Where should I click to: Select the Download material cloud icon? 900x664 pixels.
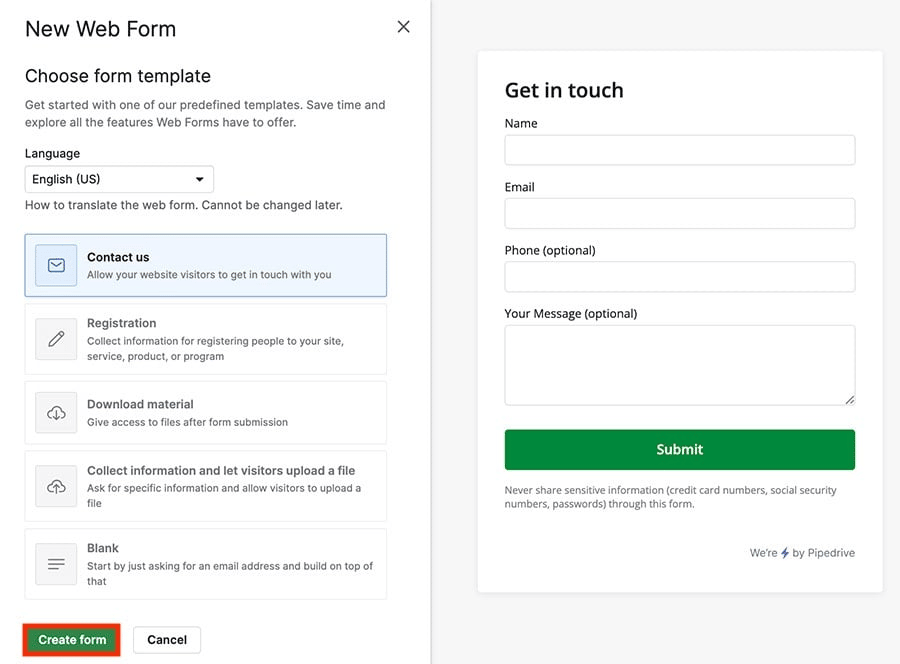(x=55, y=412)
